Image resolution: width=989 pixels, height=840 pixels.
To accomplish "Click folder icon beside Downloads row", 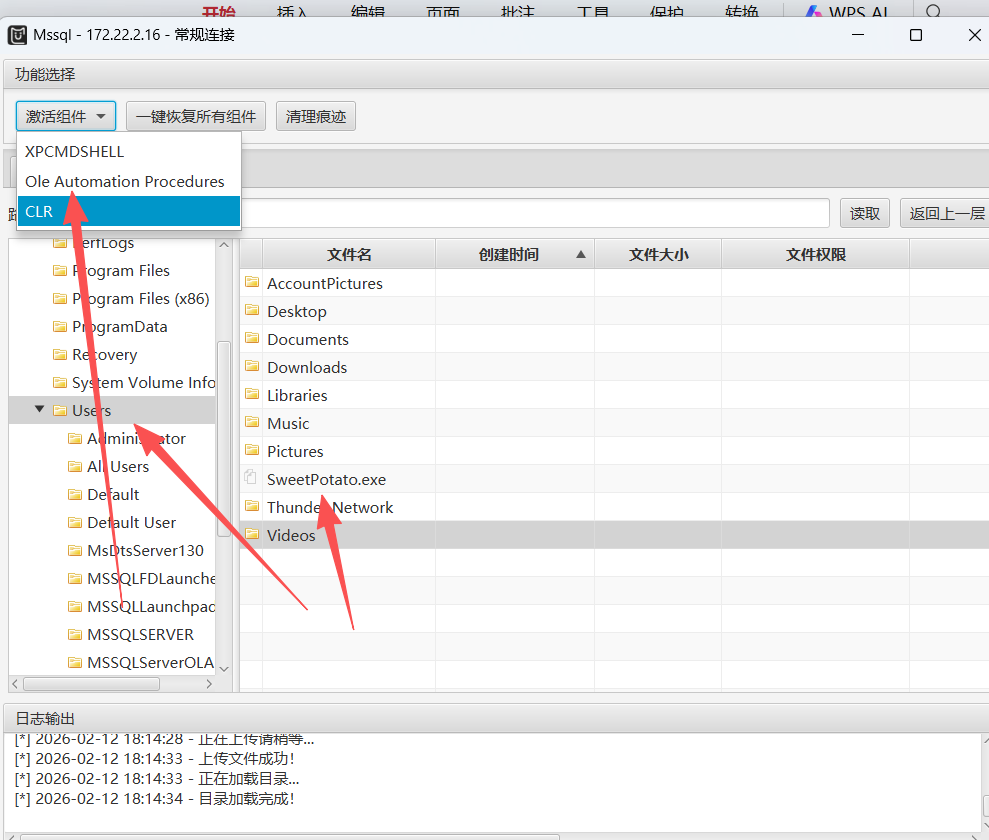I will coord(252,366).
